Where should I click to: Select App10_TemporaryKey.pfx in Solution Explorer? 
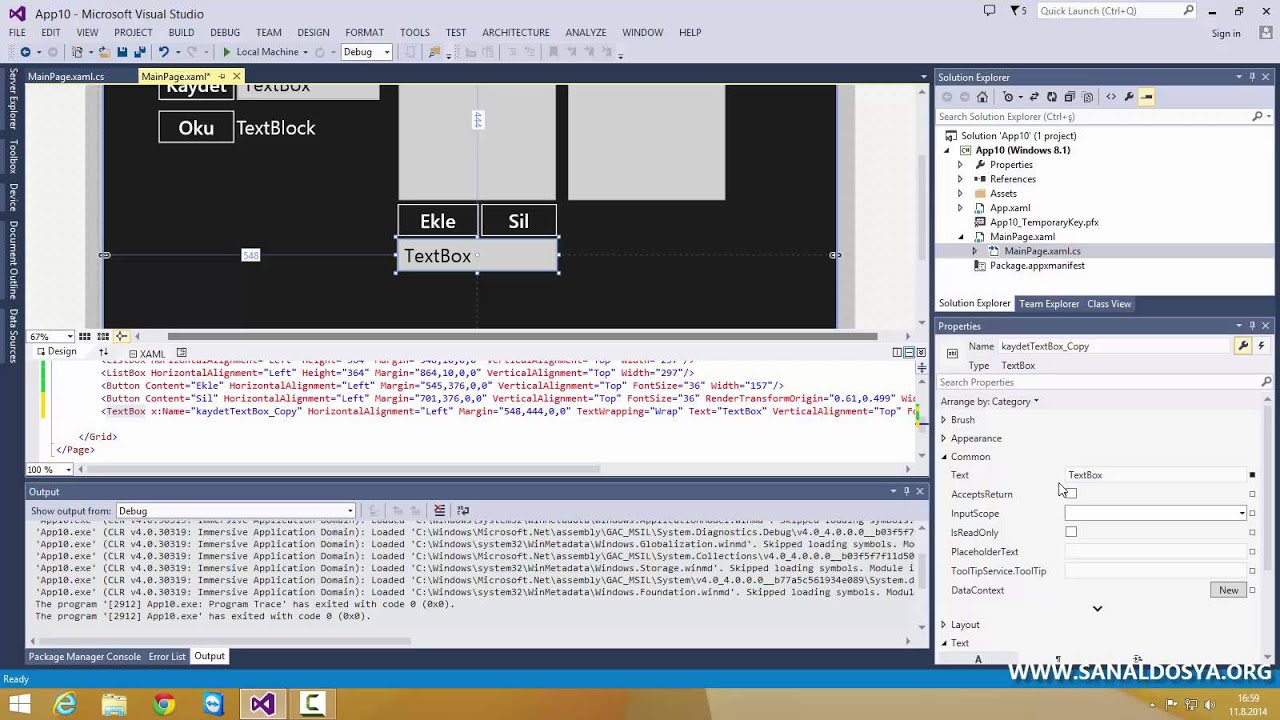(x=1044, y=222)
